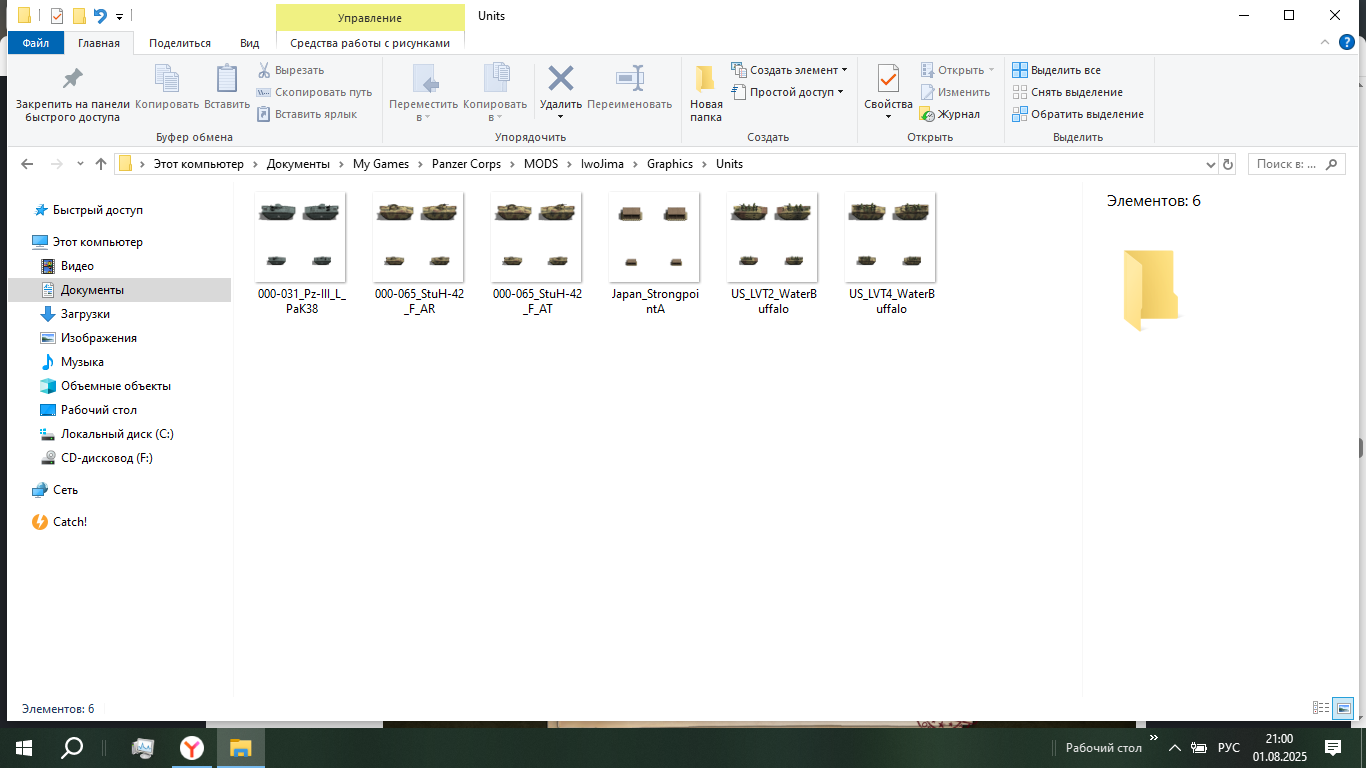Open Yandex Browser from taskbar
The width and height of the screenshot is (1366, 768).
click(x=192, y=747)
